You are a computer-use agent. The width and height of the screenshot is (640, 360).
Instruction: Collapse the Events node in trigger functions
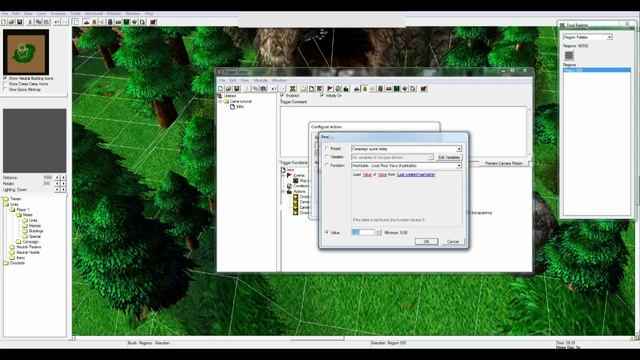click(283, 176)
